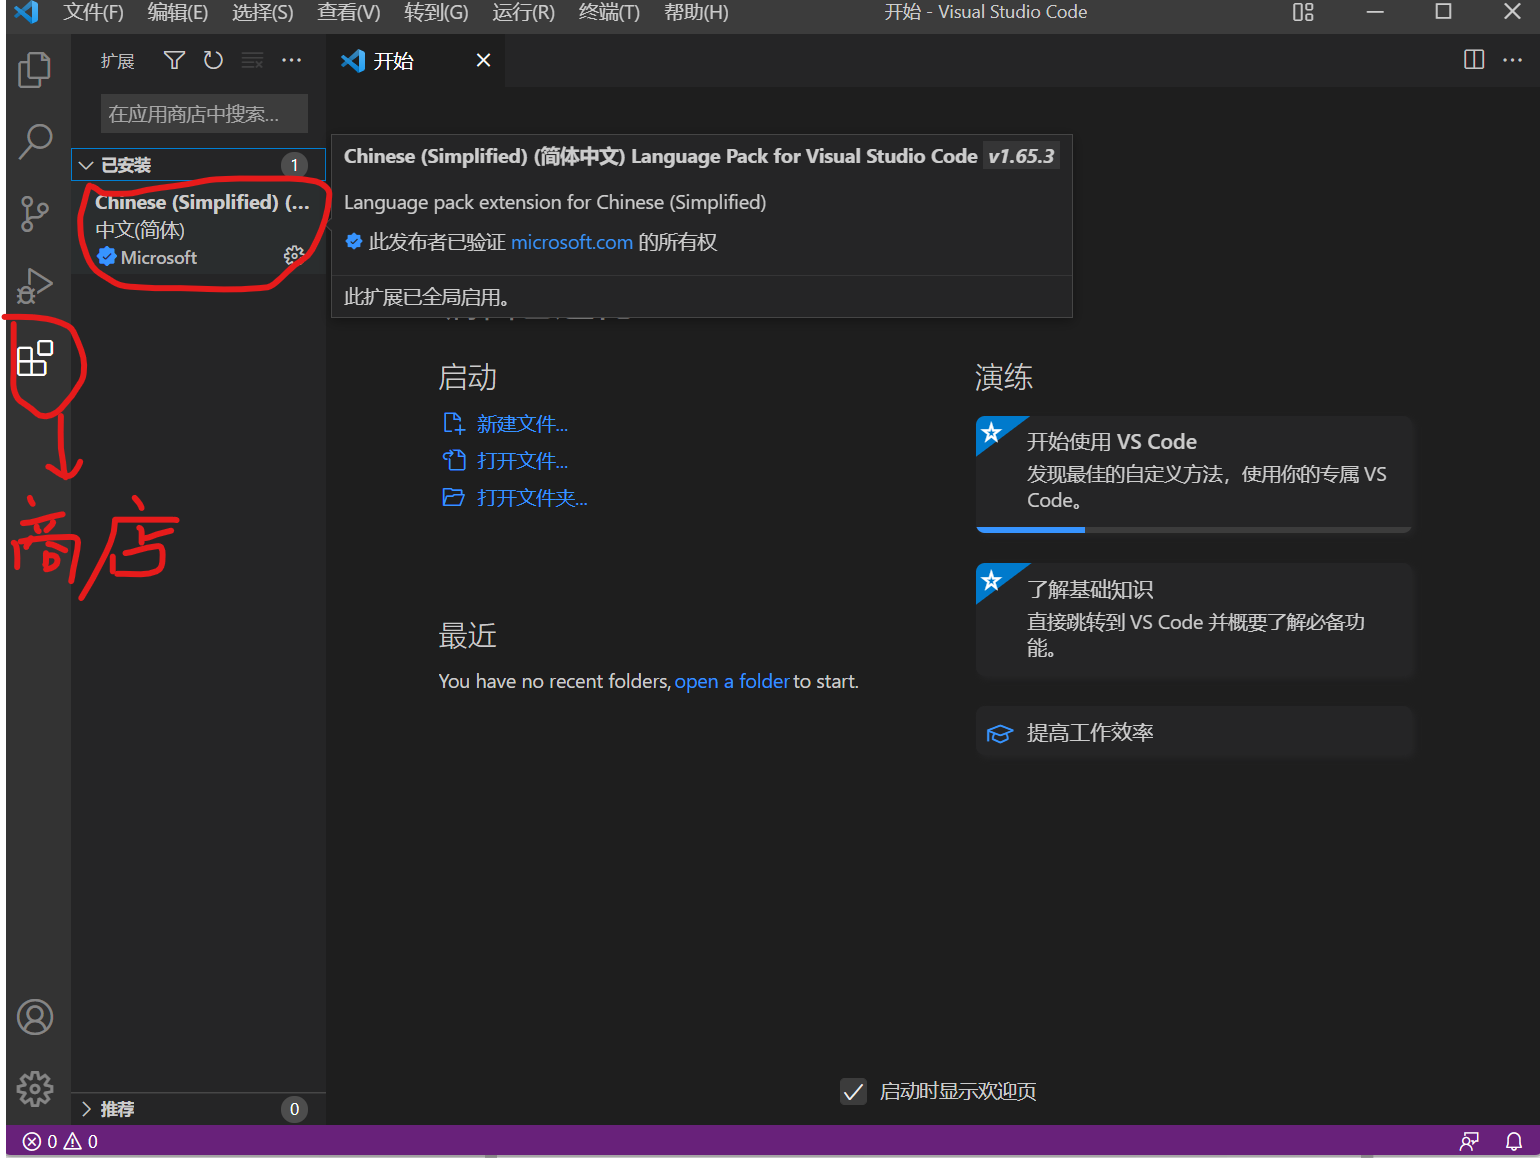This screenshot has height=1158, width=1540.
Task: Close the 开始 welcome tab
Action: 483,60
